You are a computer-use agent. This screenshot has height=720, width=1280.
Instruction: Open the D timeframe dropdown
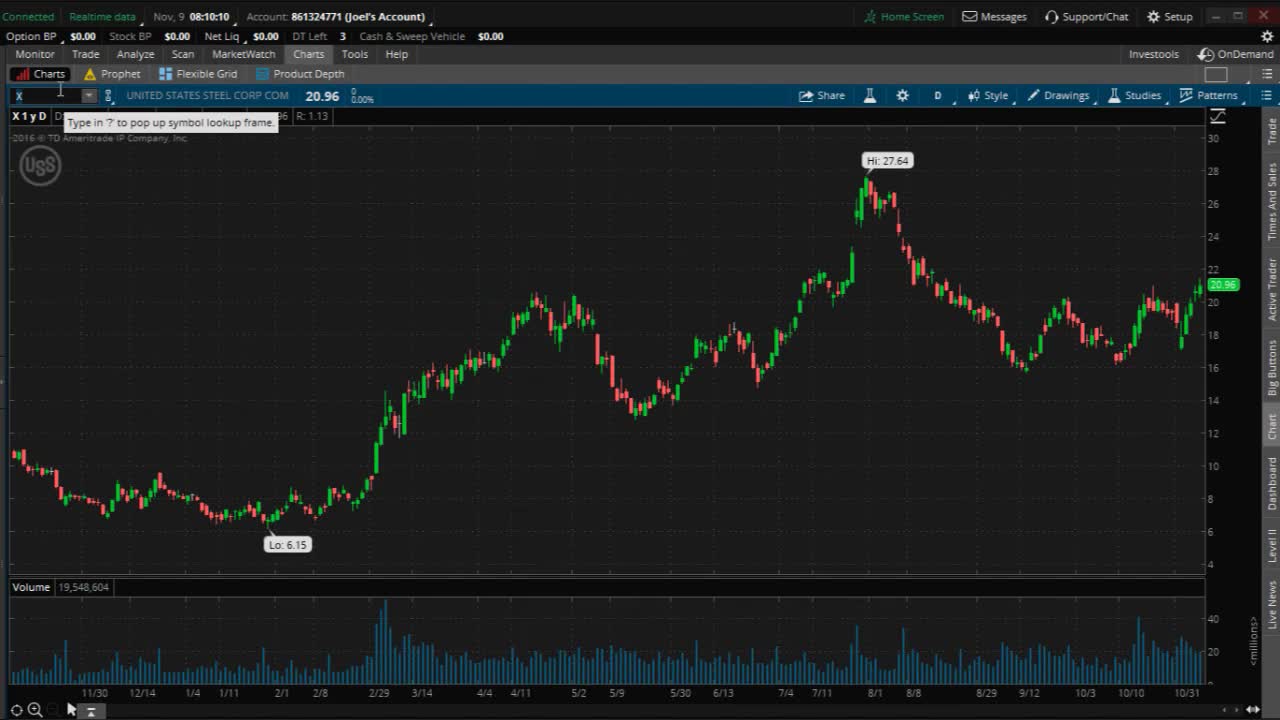pyautogui.click(x=938, y=96)
